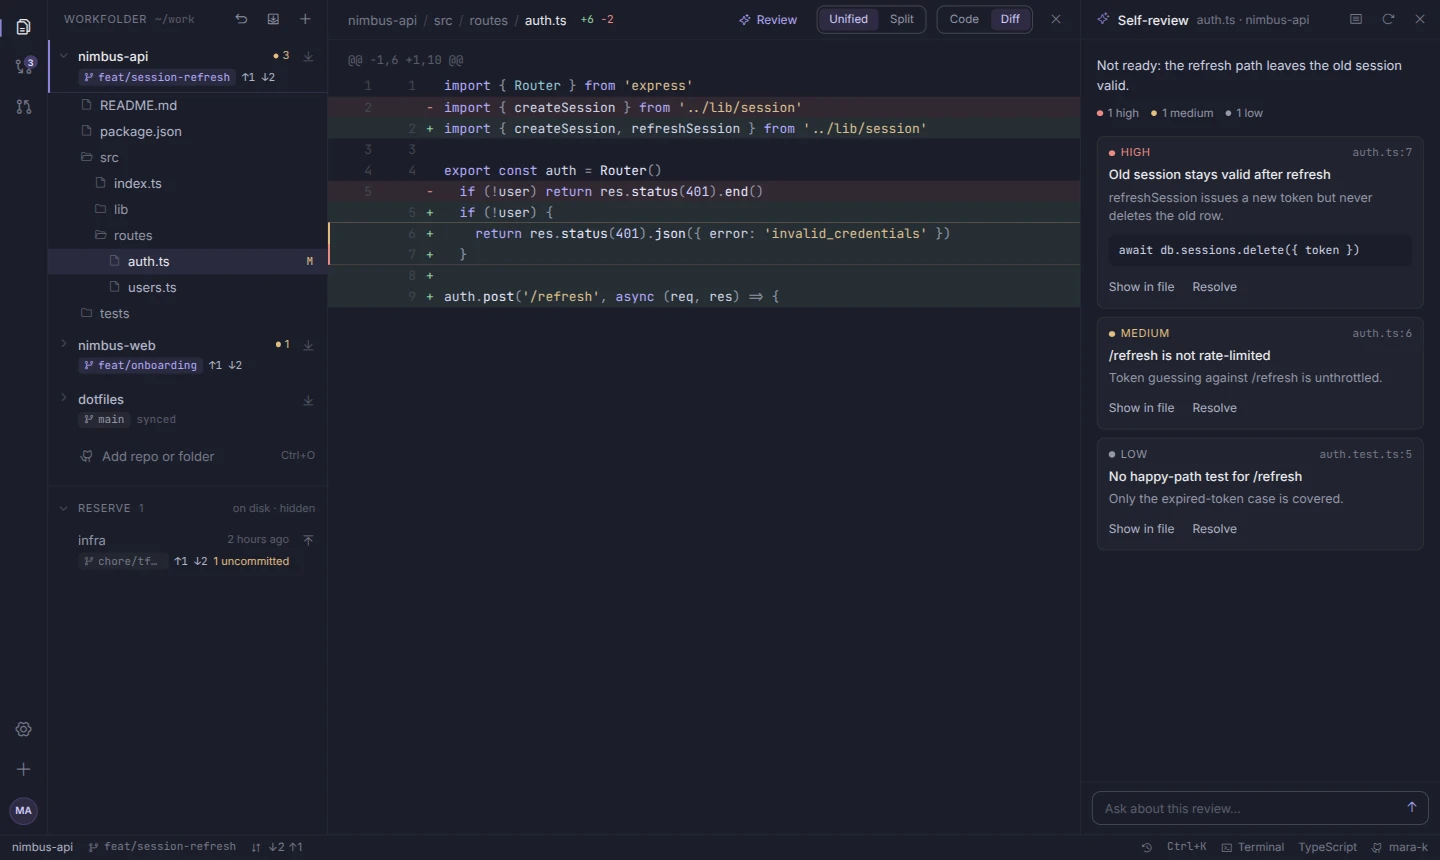Expand the lib folder

[x=188, y=209]
